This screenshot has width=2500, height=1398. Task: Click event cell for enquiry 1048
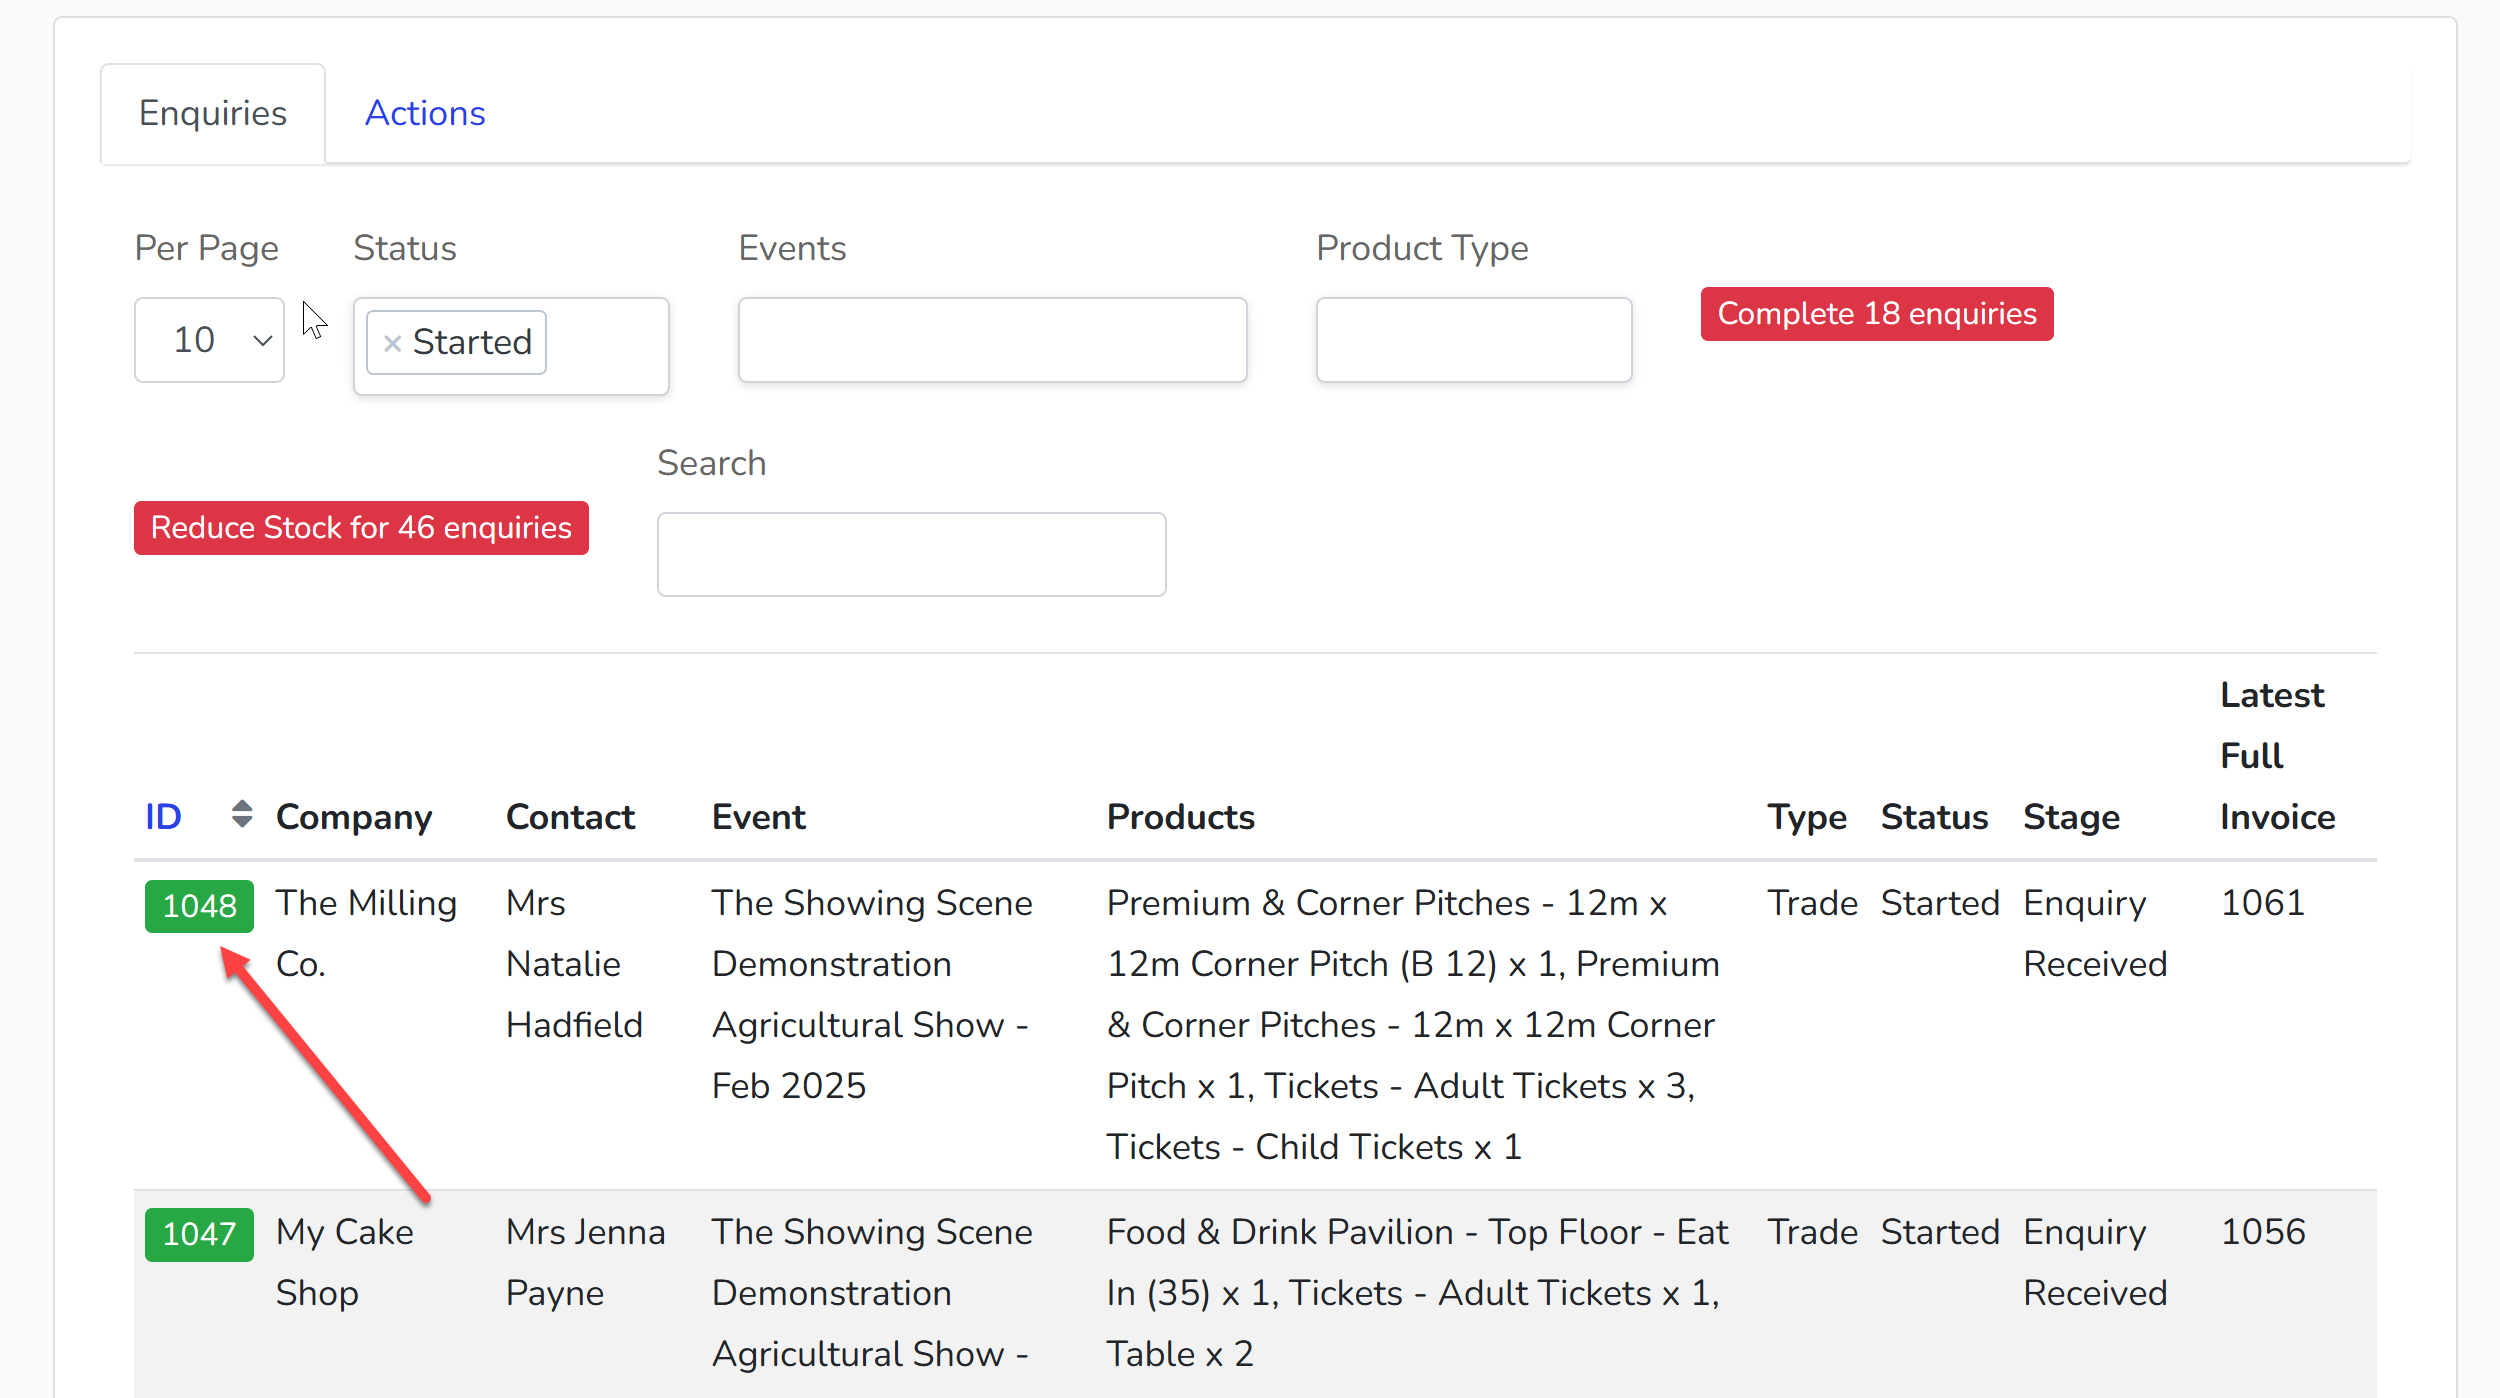click(x=871, y=995)
